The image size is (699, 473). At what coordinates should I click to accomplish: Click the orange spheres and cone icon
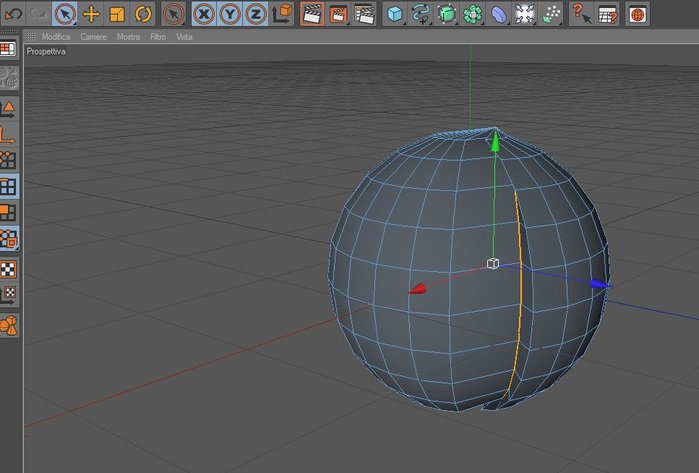(8, 325)
